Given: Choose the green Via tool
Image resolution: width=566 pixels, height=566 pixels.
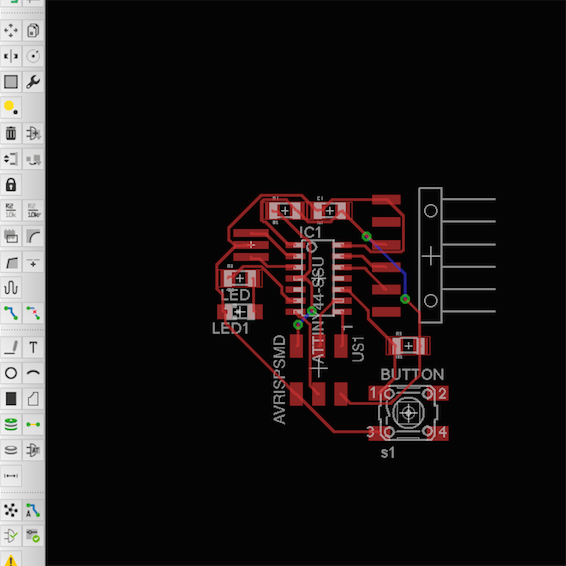Looking at the screenshot, I should coord(11,424).
